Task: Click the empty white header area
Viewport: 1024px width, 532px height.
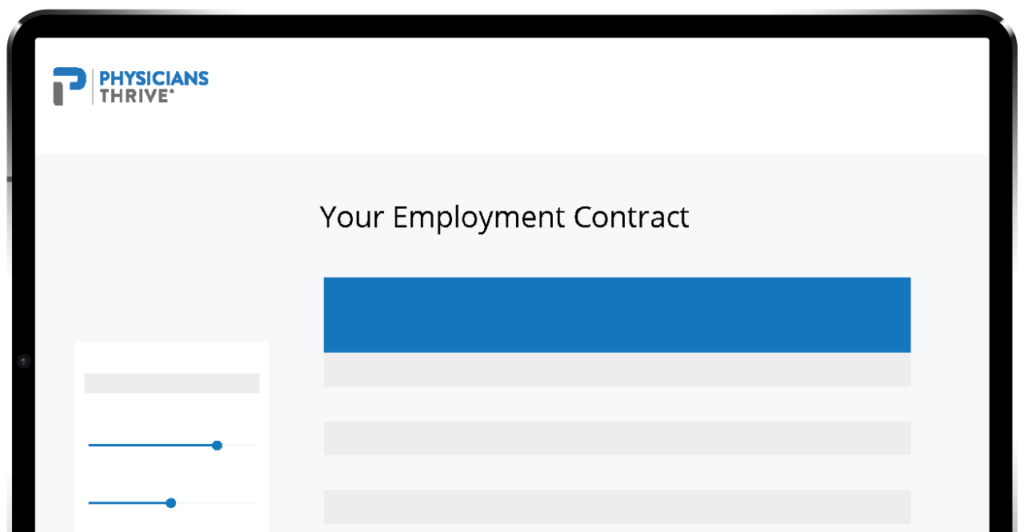Action: [588, 97]
